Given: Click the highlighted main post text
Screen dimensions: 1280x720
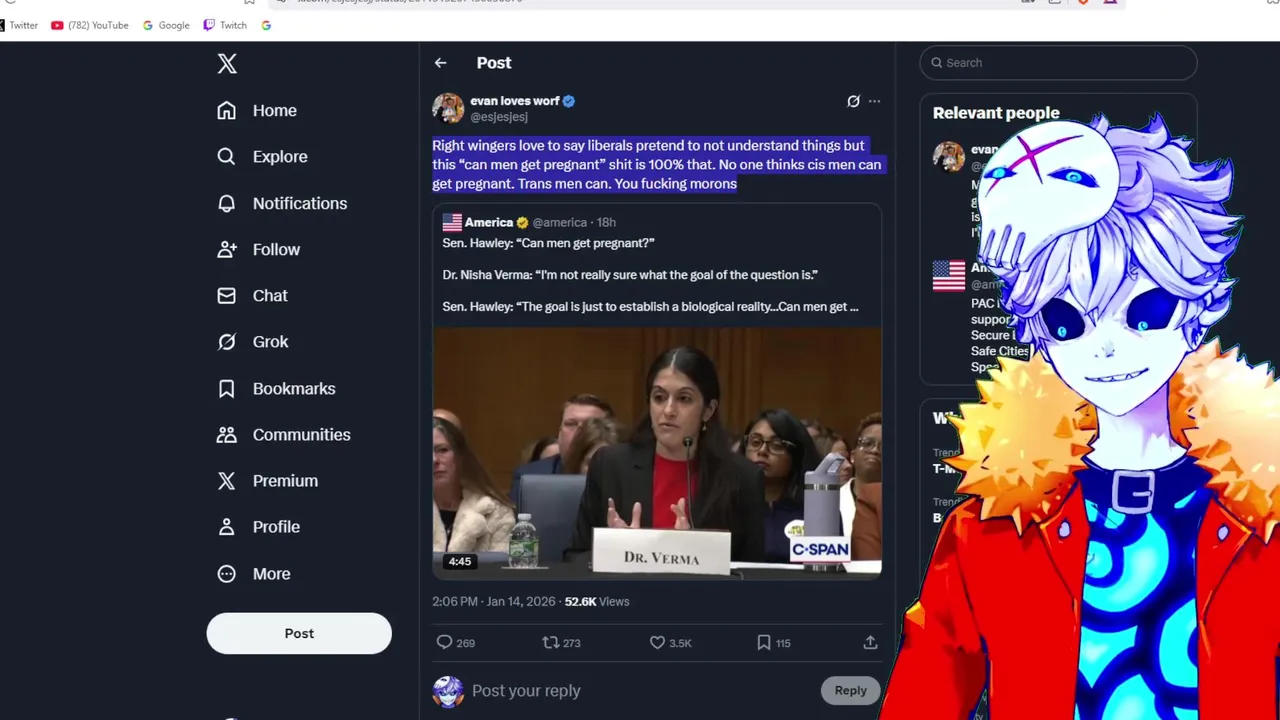Looking at the screenshot, I should pos(657,165).
